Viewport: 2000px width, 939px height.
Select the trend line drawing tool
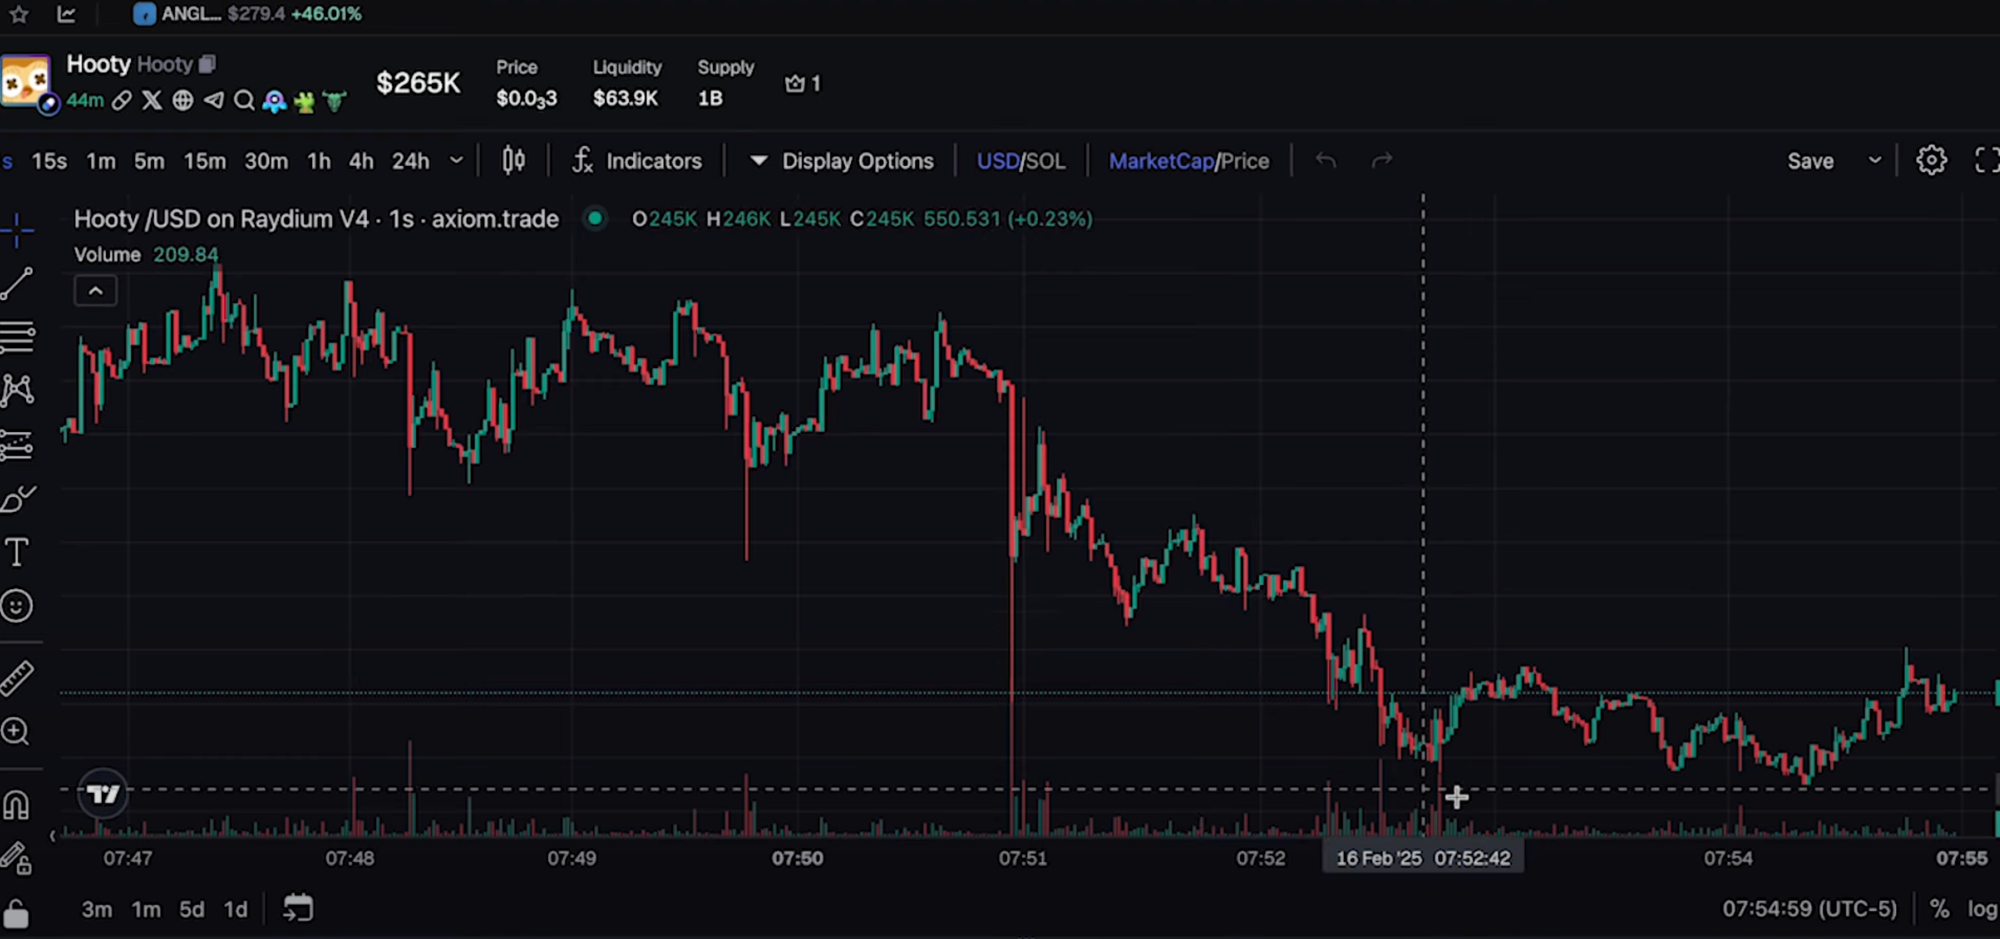pos(18,285)
